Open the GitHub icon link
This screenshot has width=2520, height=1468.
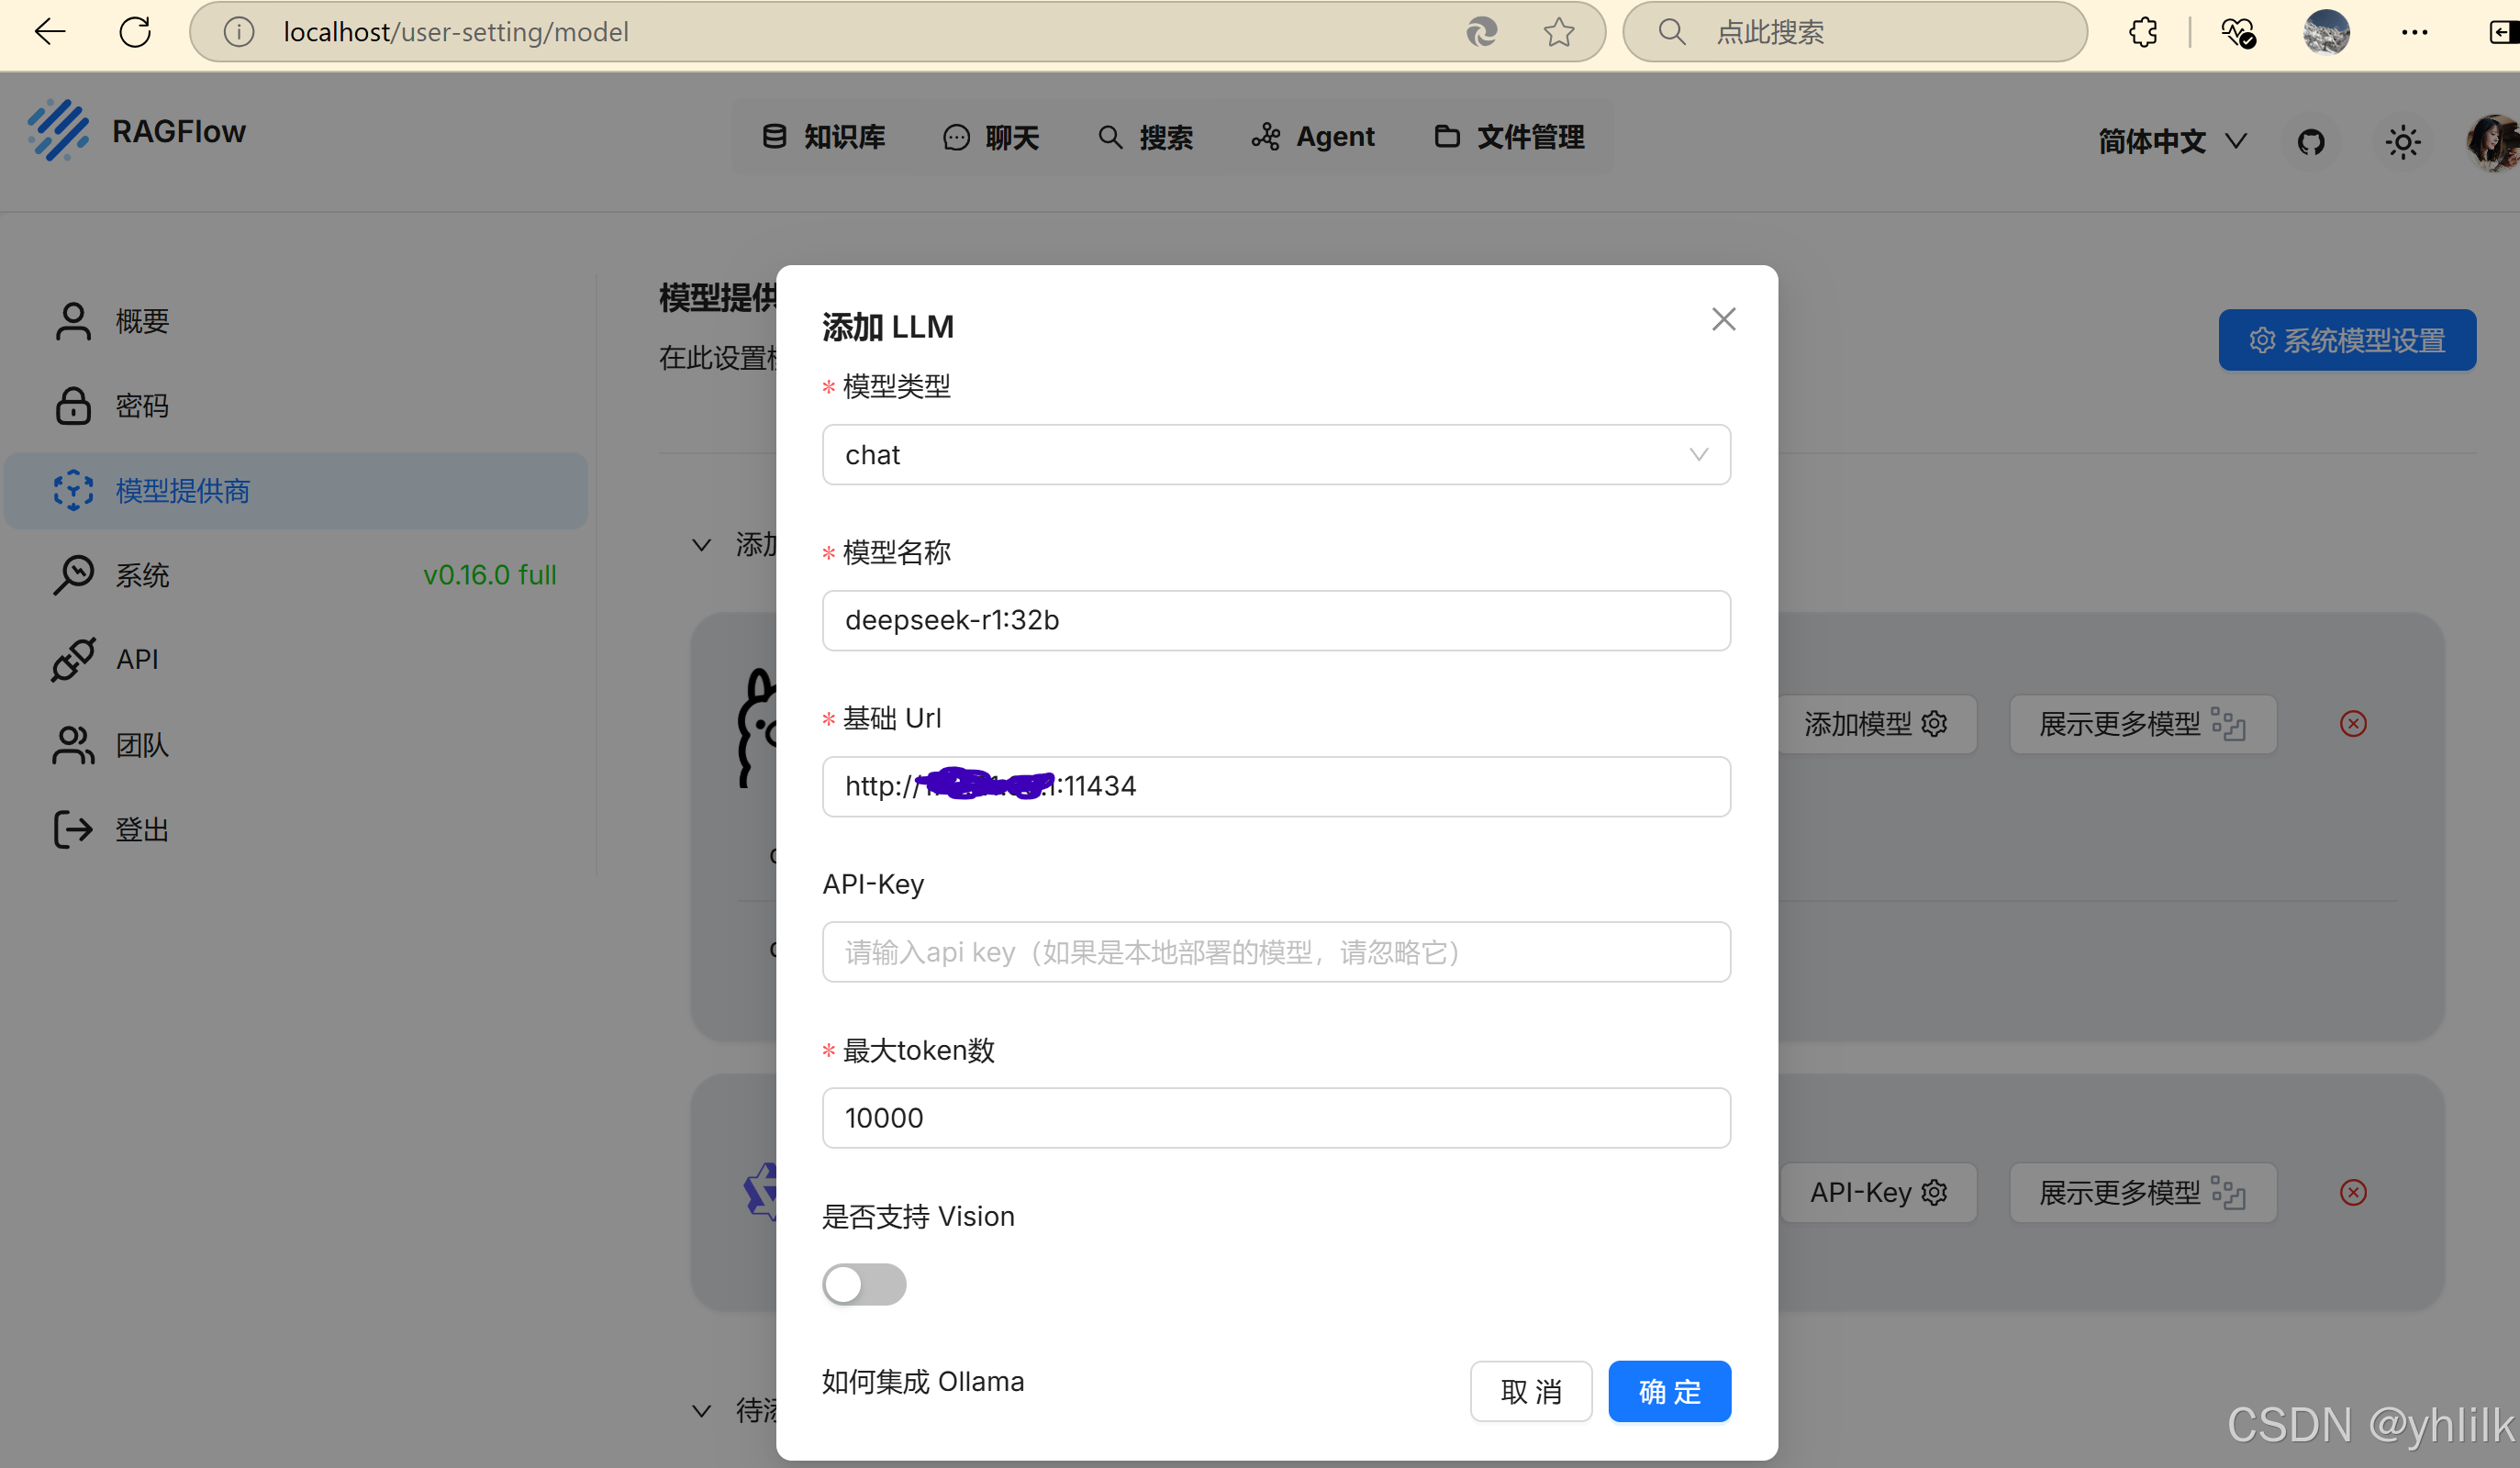2310,142
